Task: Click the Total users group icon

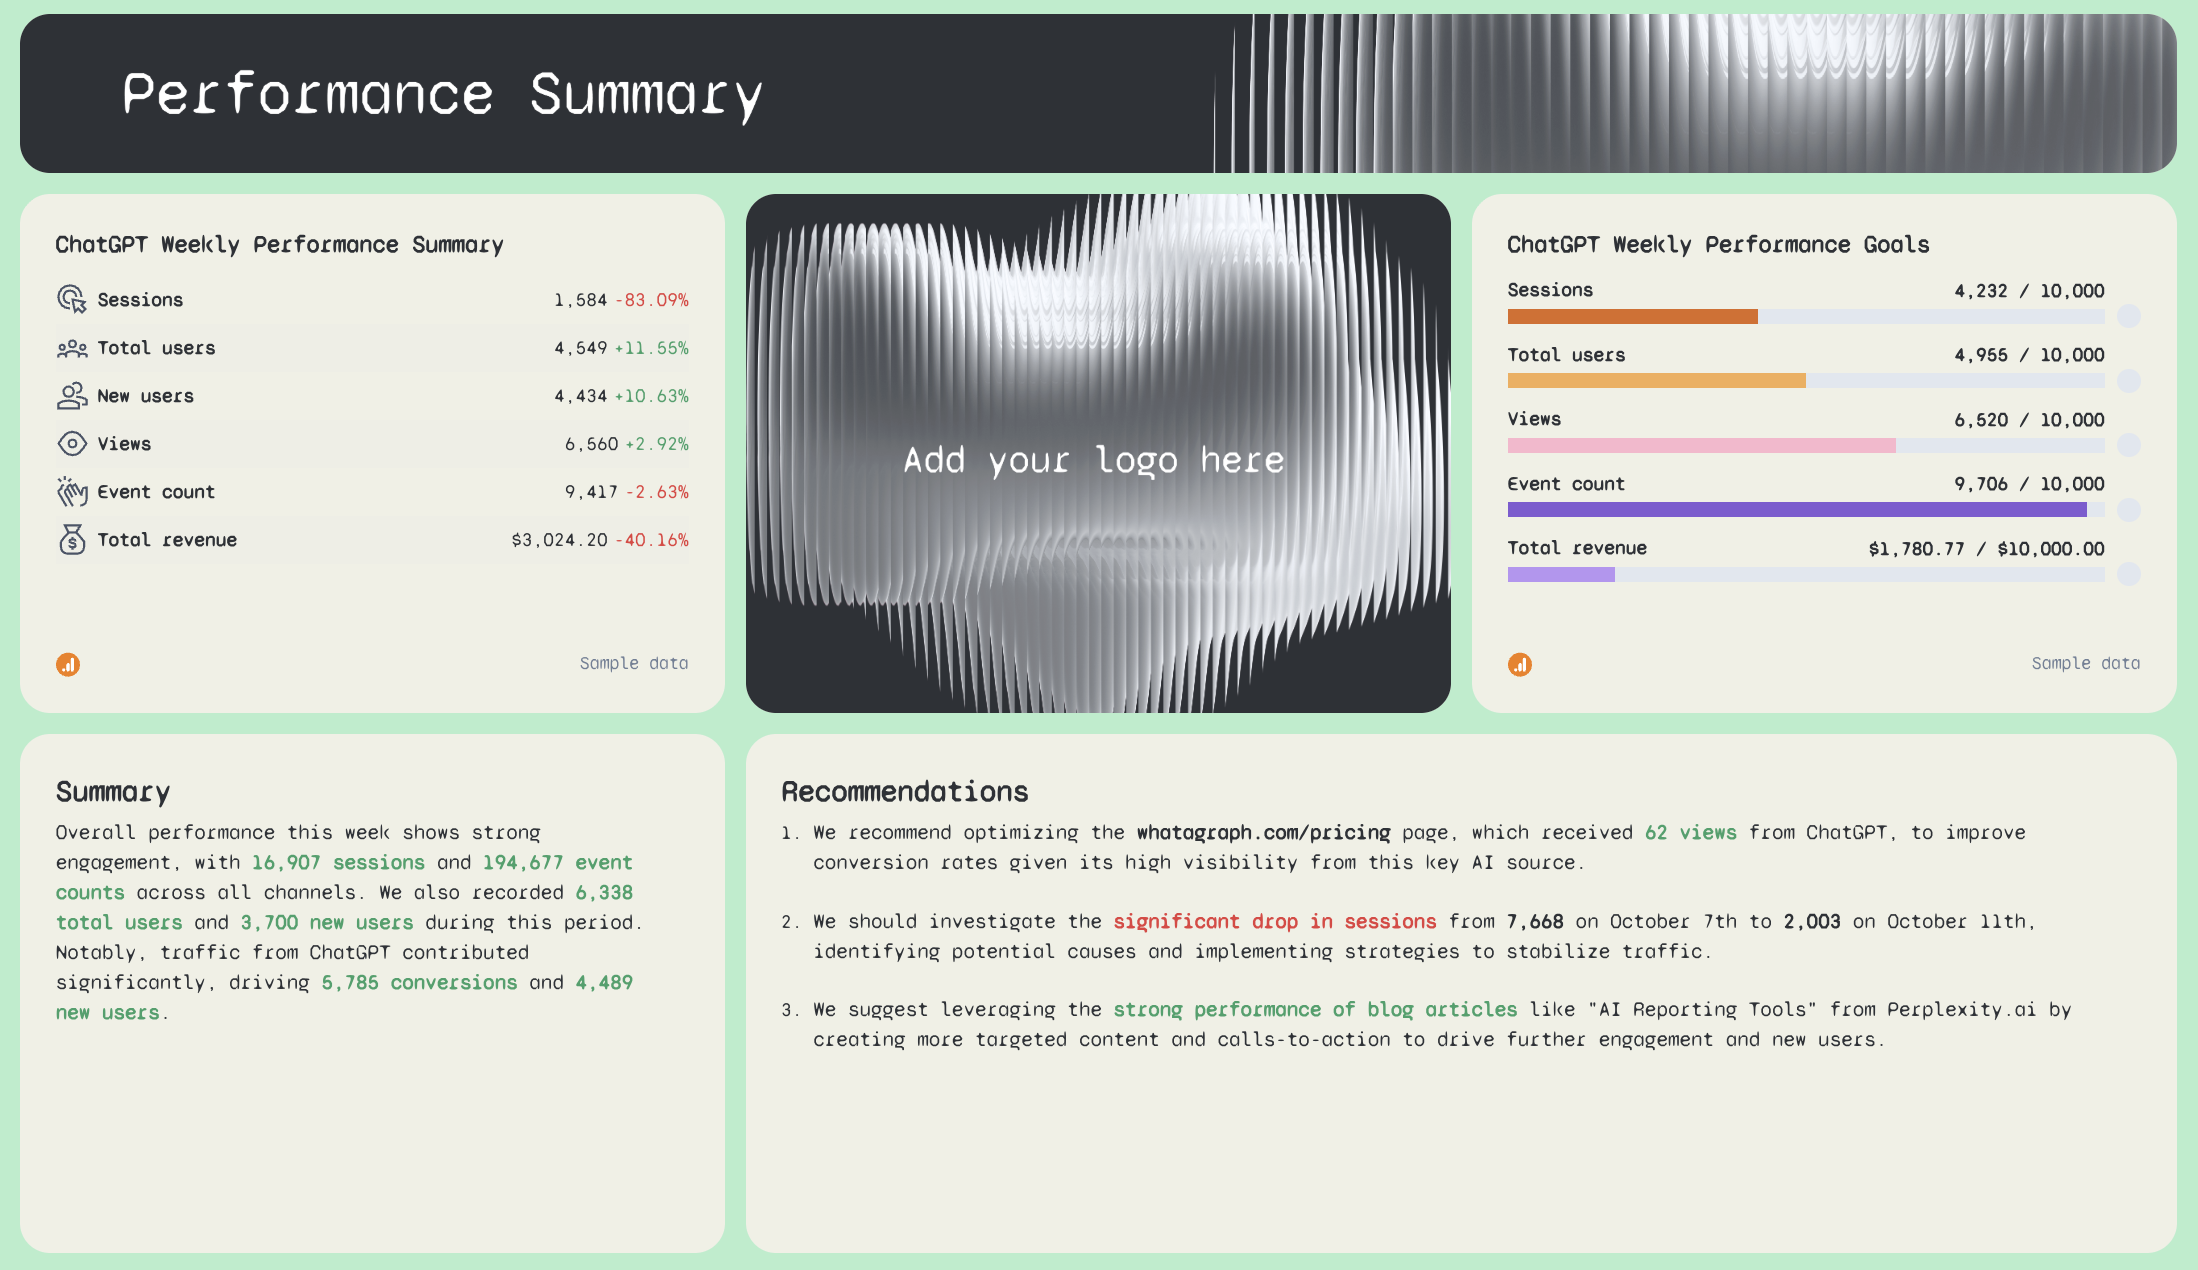Action: click(x=70, y=347)
